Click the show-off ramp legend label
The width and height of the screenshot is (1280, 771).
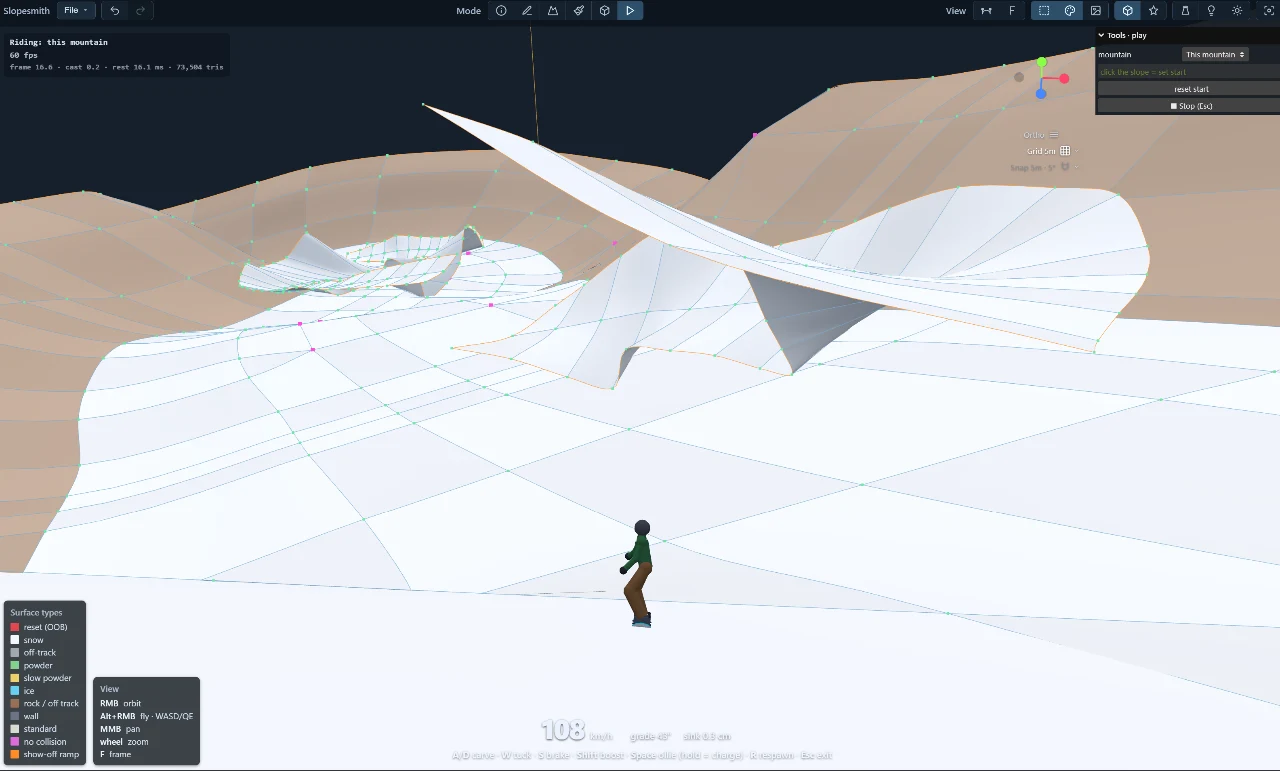point(51,754)
